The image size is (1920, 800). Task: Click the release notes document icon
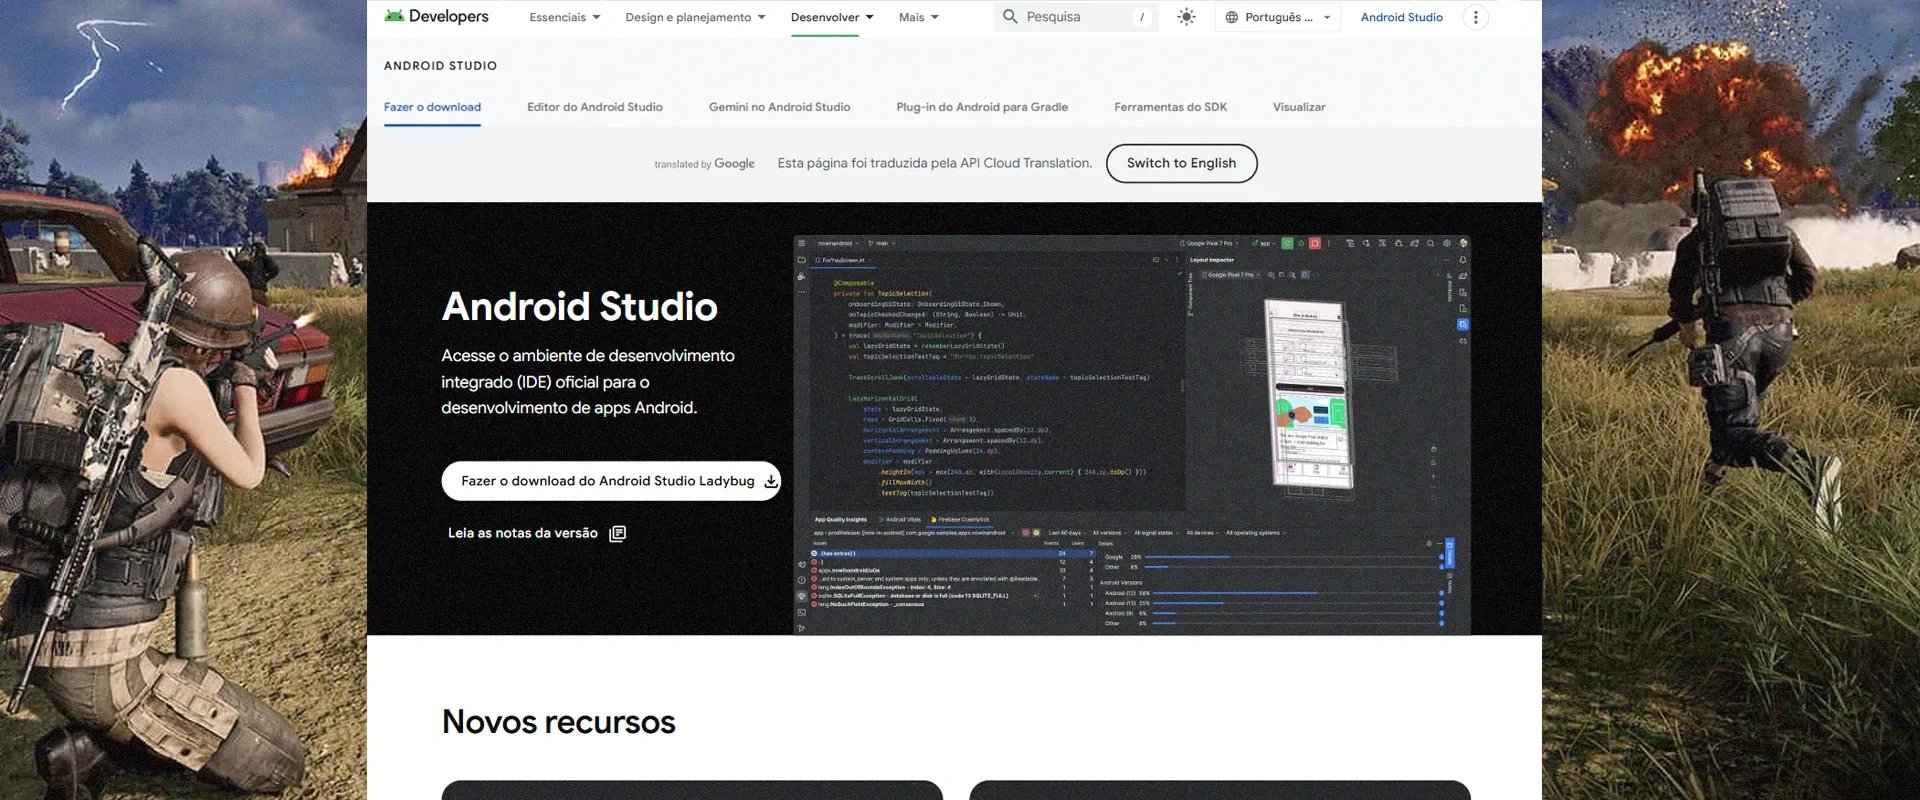[618, 533]
